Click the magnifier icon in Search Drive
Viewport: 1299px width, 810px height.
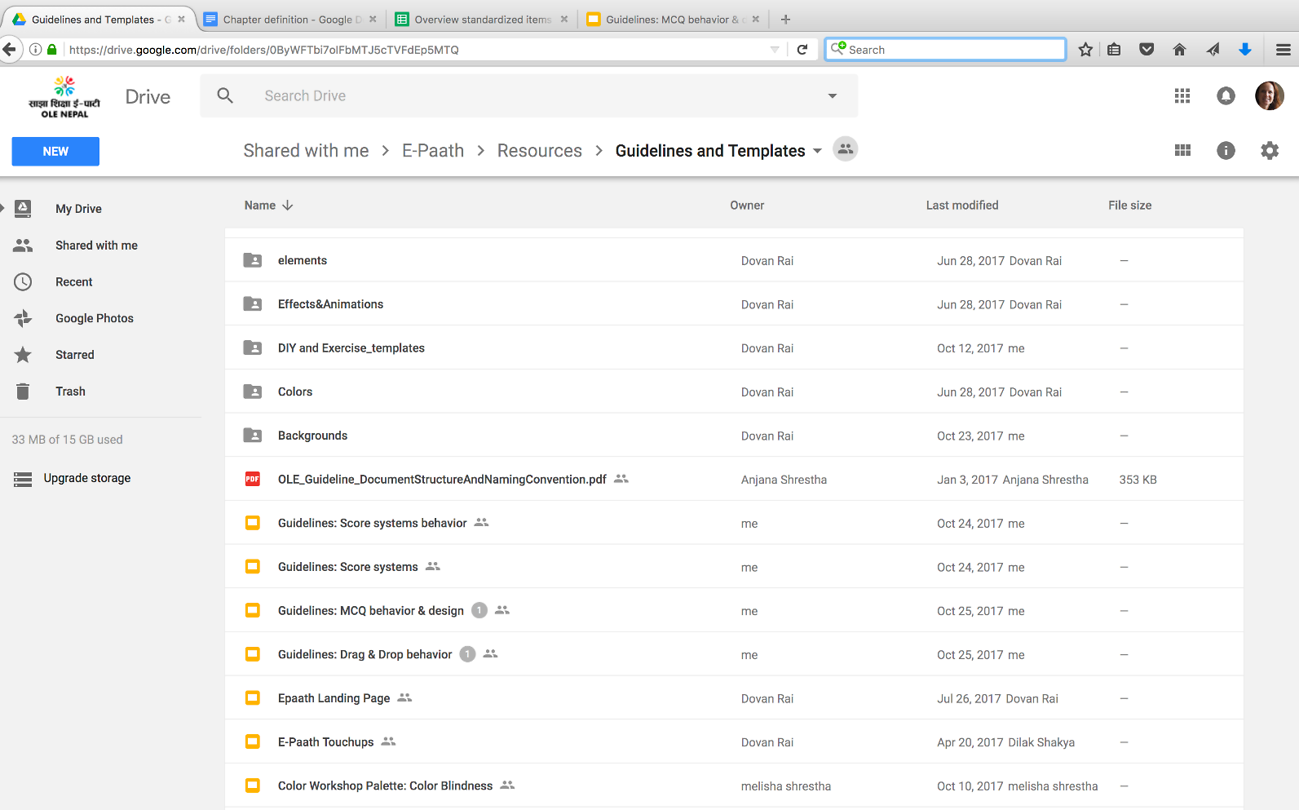[x=225, y=96]
